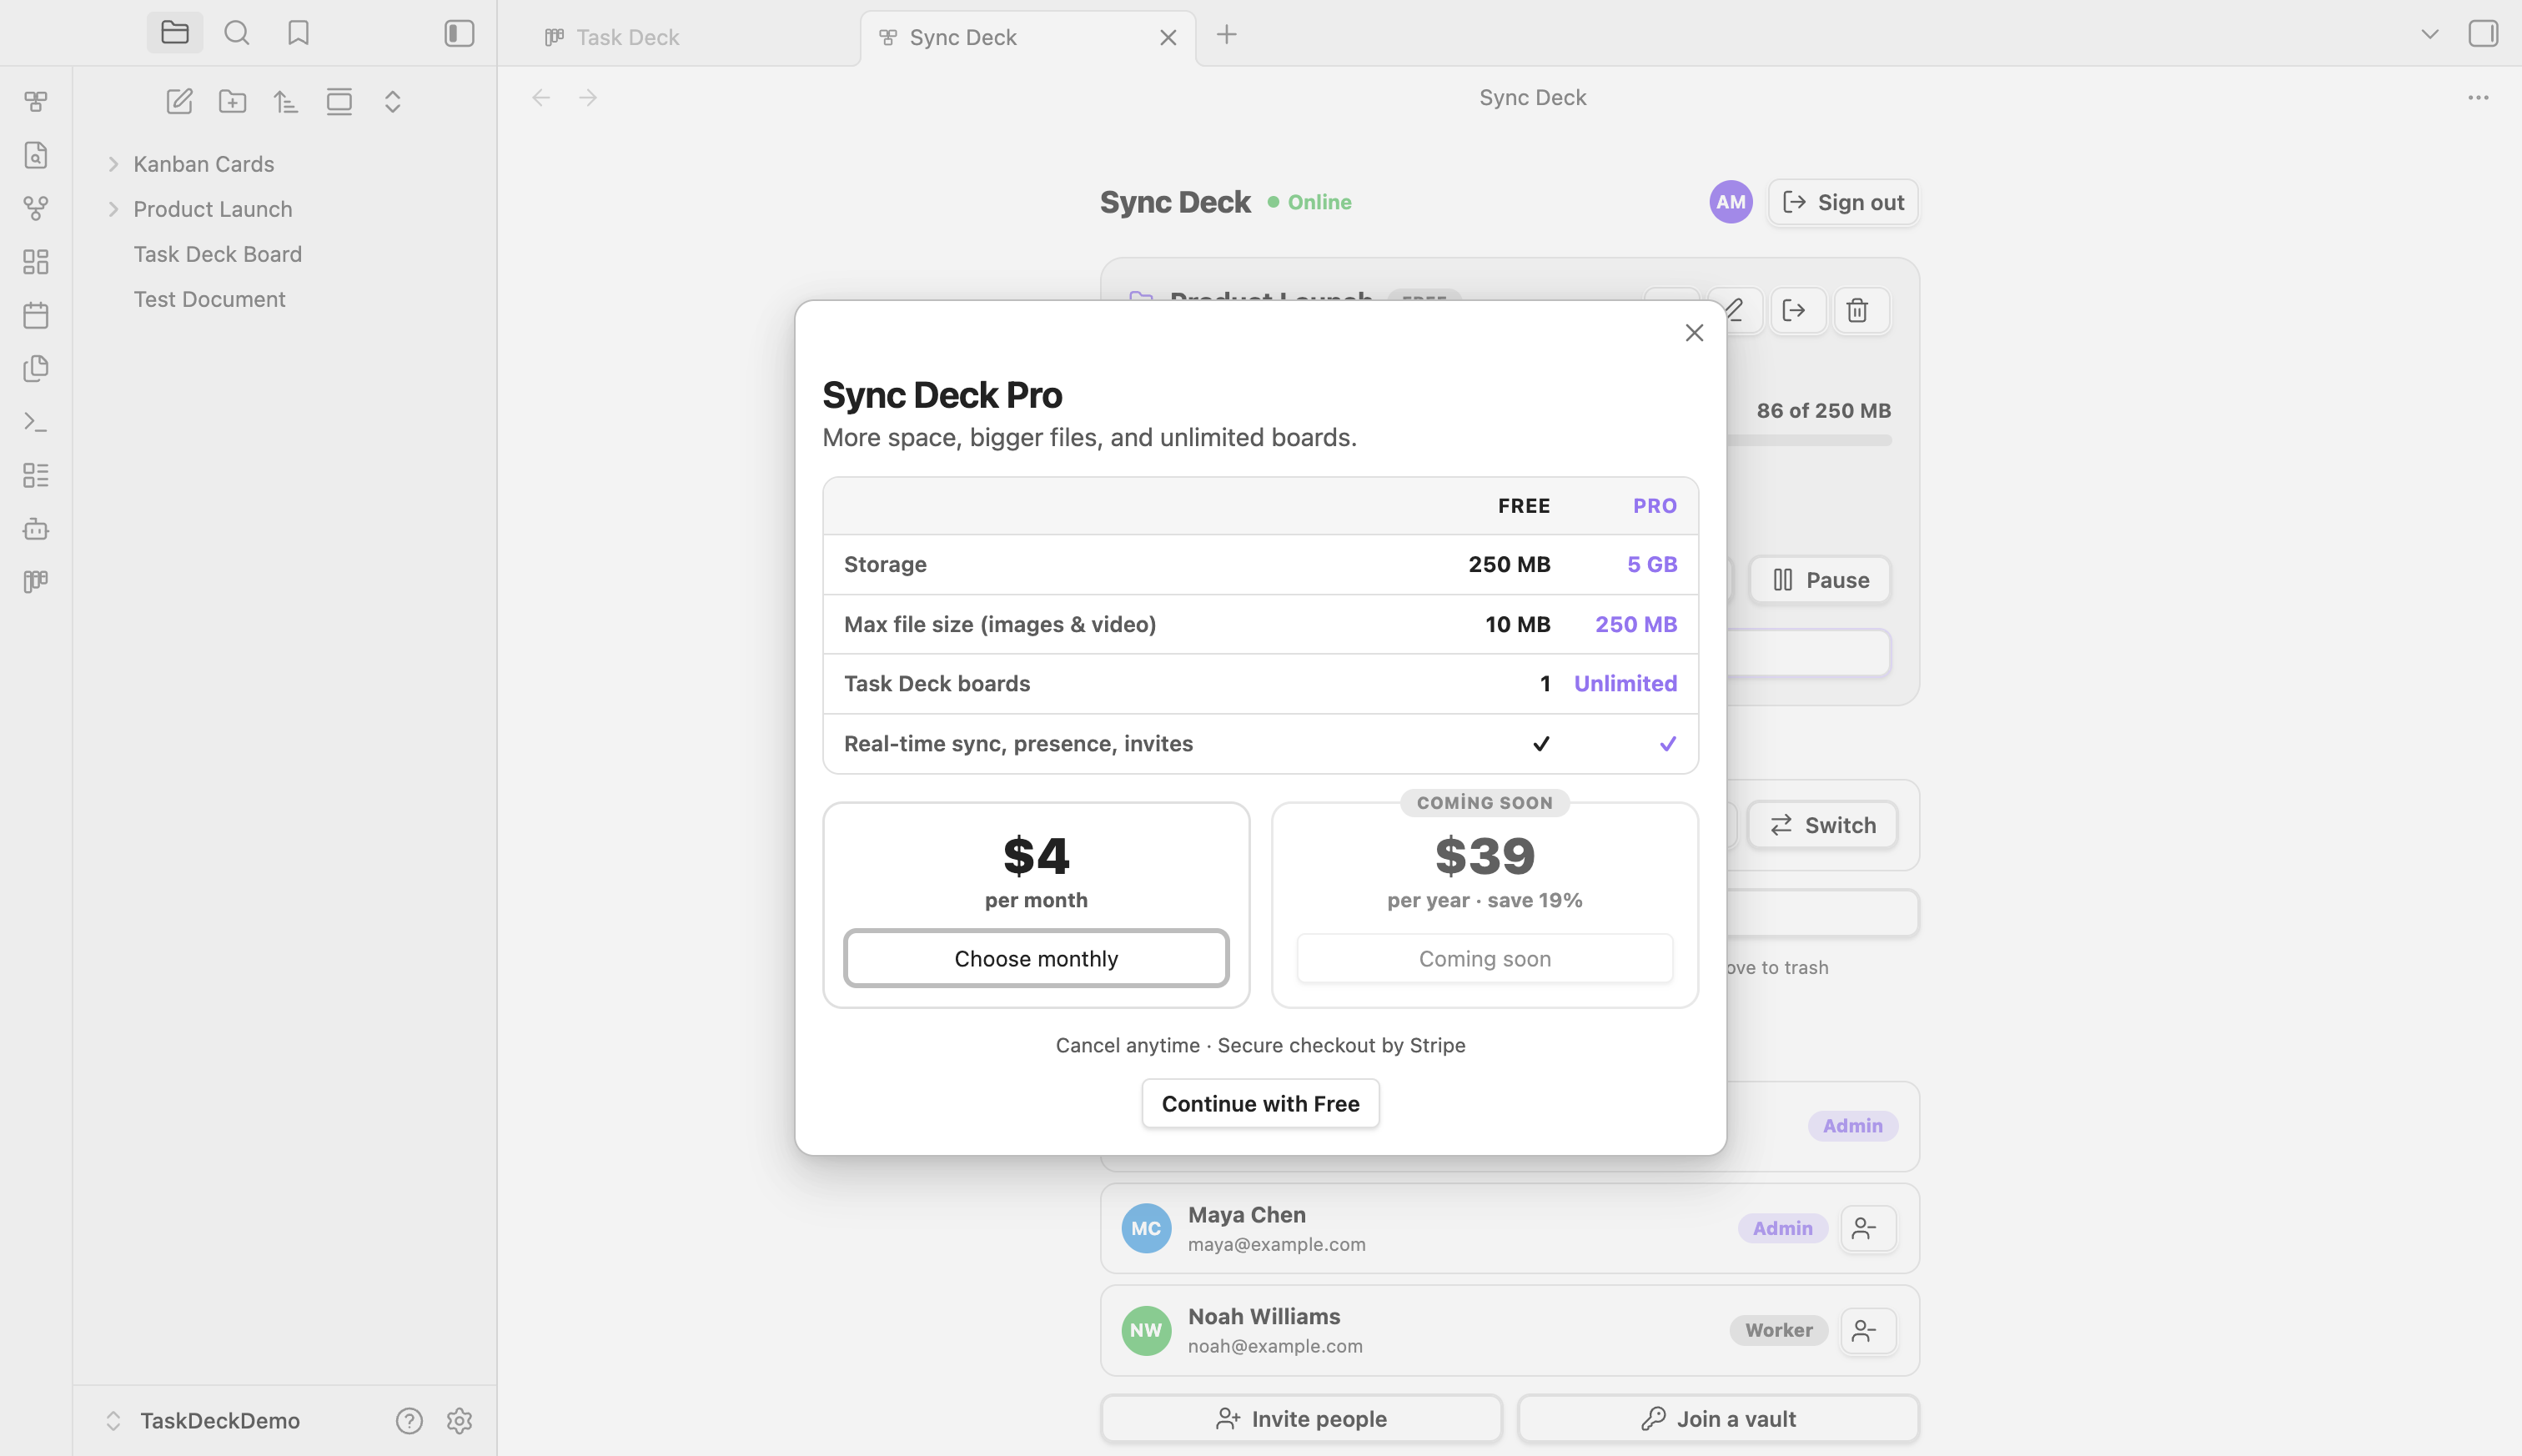Click auto-reveal current file icon

(339, 101)
